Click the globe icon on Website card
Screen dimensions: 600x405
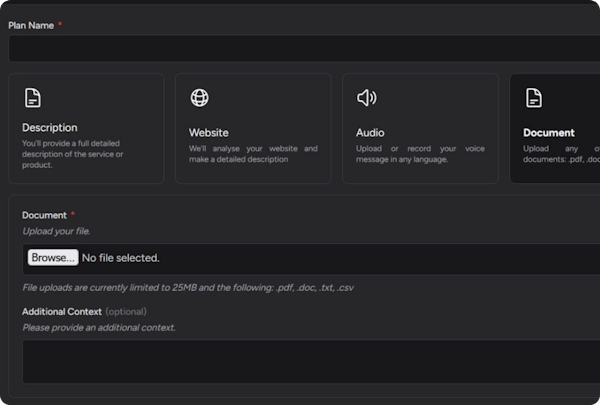point(200,98)
